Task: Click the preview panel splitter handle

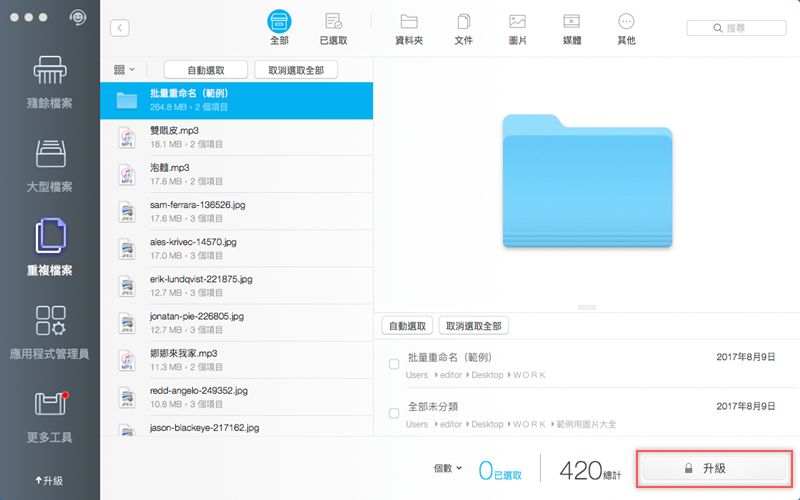Action: (x=587, y=307)
